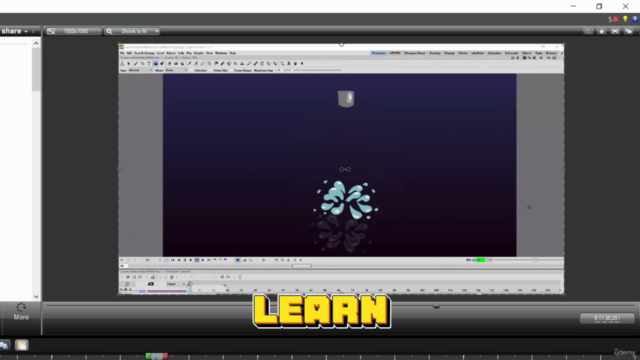
Task: Expand the rooms overflow arrow
Action: [562, 53]
